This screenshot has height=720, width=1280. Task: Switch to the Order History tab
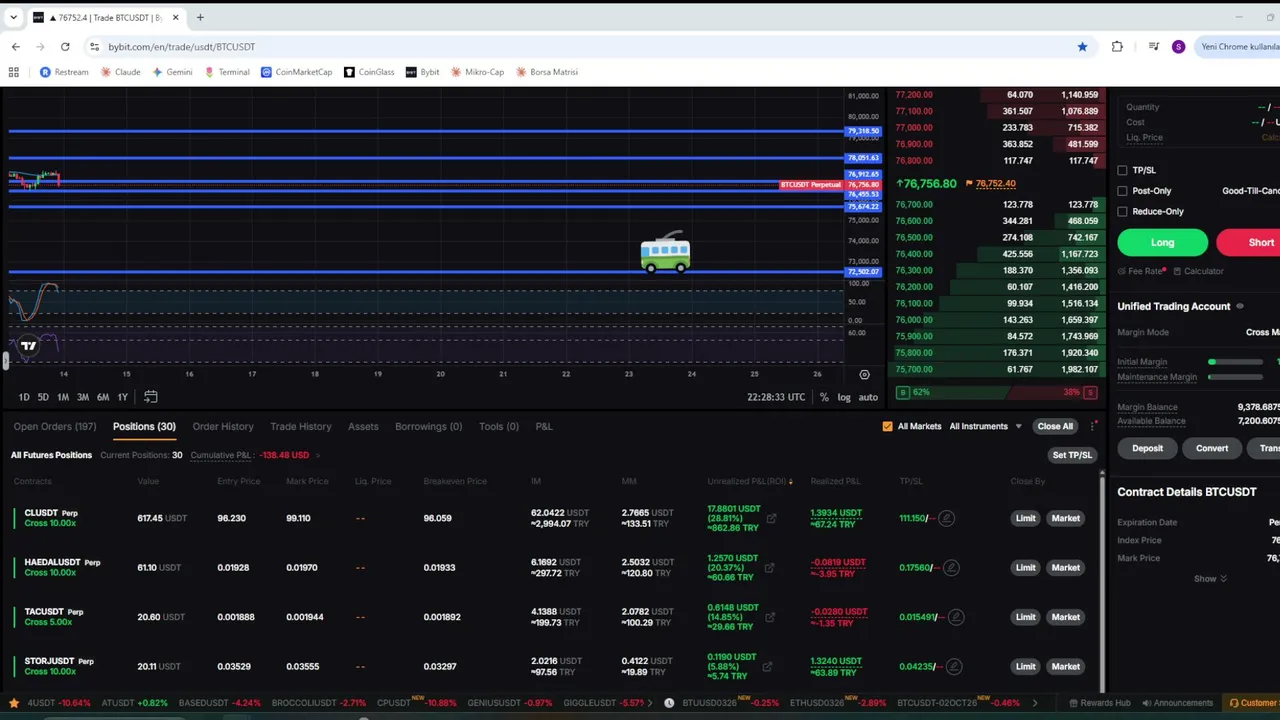click(223, 427)
